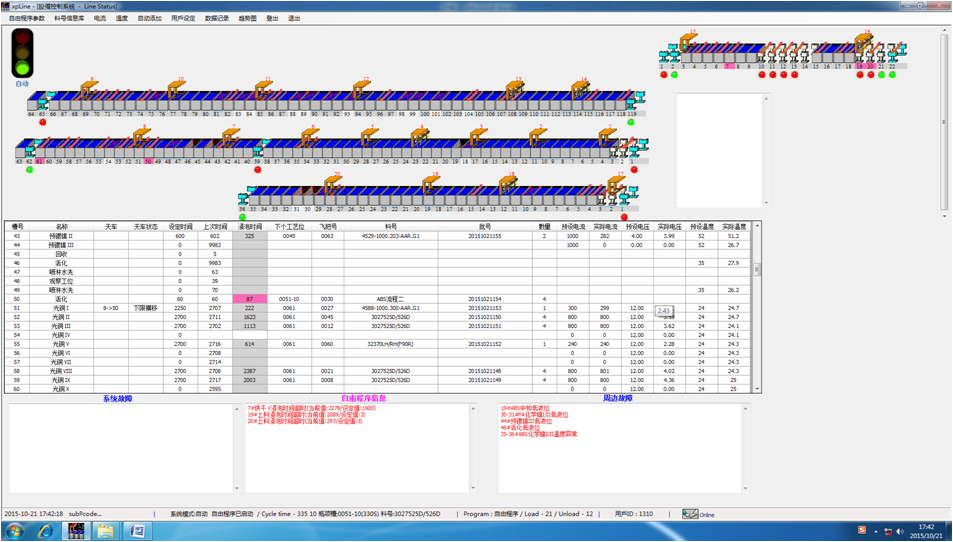Select the pink highlighted station 50 tank
This screenshot has height=542, width=953.
click(148, 160)
